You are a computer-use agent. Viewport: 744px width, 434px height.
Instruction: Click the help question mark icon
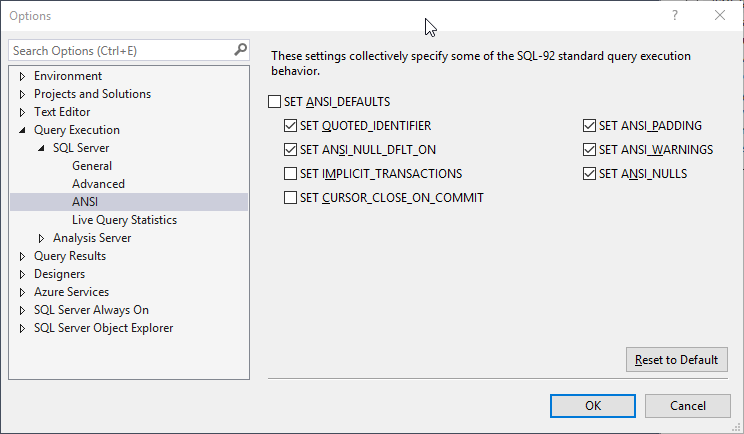pyautogui.click(x=676, y=16)
